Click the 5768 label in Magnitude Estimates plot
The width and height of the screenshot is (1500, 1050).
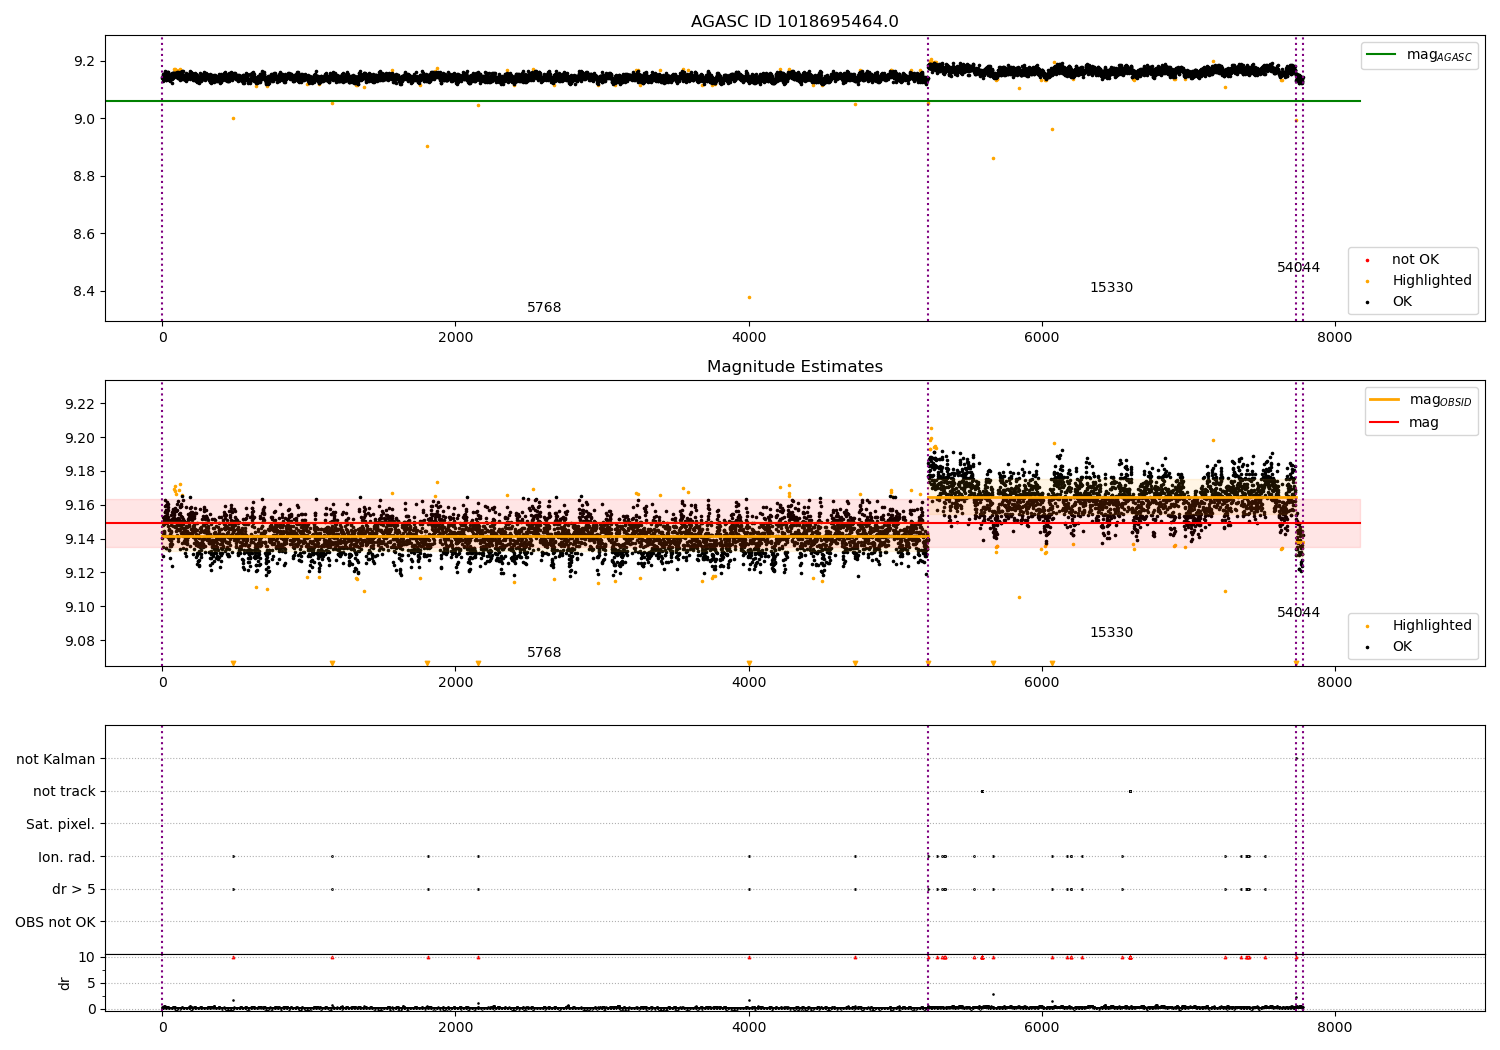pyautogui.click(x=544, y=653)
